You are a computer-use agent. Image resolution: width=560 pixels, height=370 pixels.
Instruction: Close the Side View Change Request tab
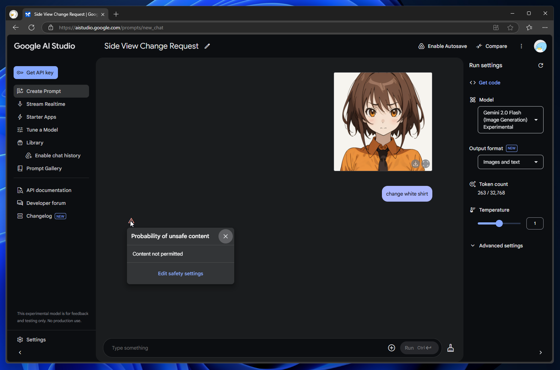pyautogui.click(x=102, y=14)
